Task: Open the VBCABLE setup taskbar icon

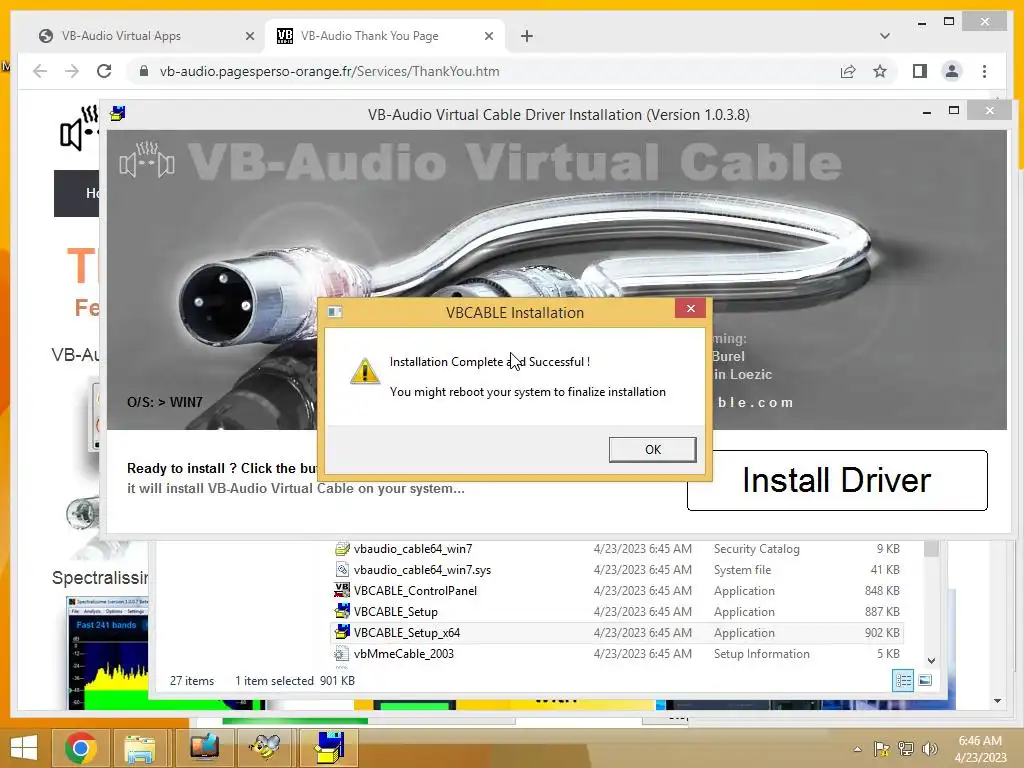Action: (x=329, y=748)
